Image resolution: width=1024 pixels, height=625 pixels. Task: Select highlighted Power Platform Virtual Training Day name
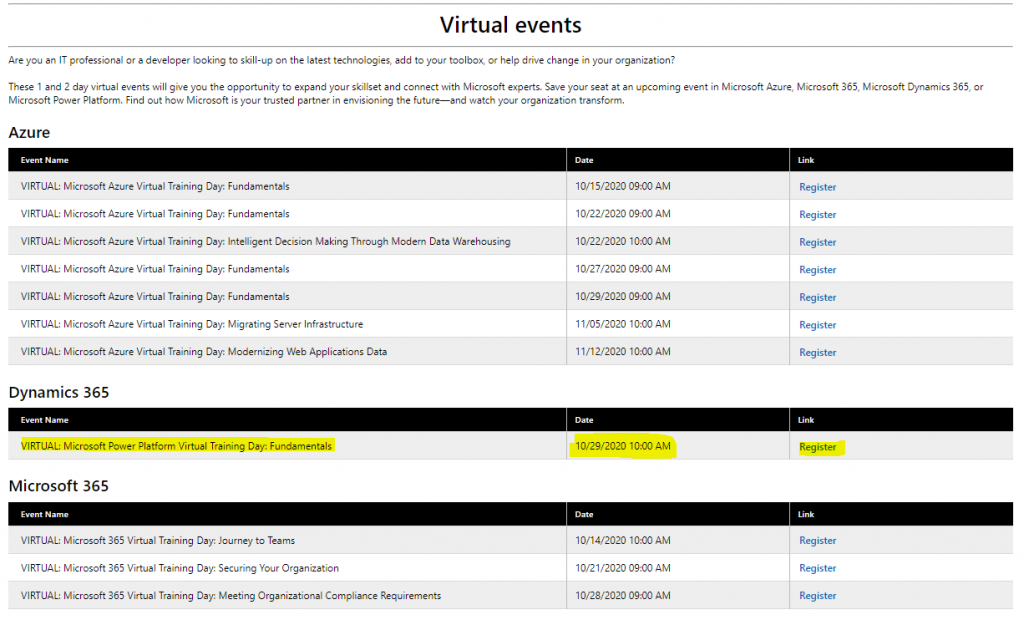click(176, 446)
